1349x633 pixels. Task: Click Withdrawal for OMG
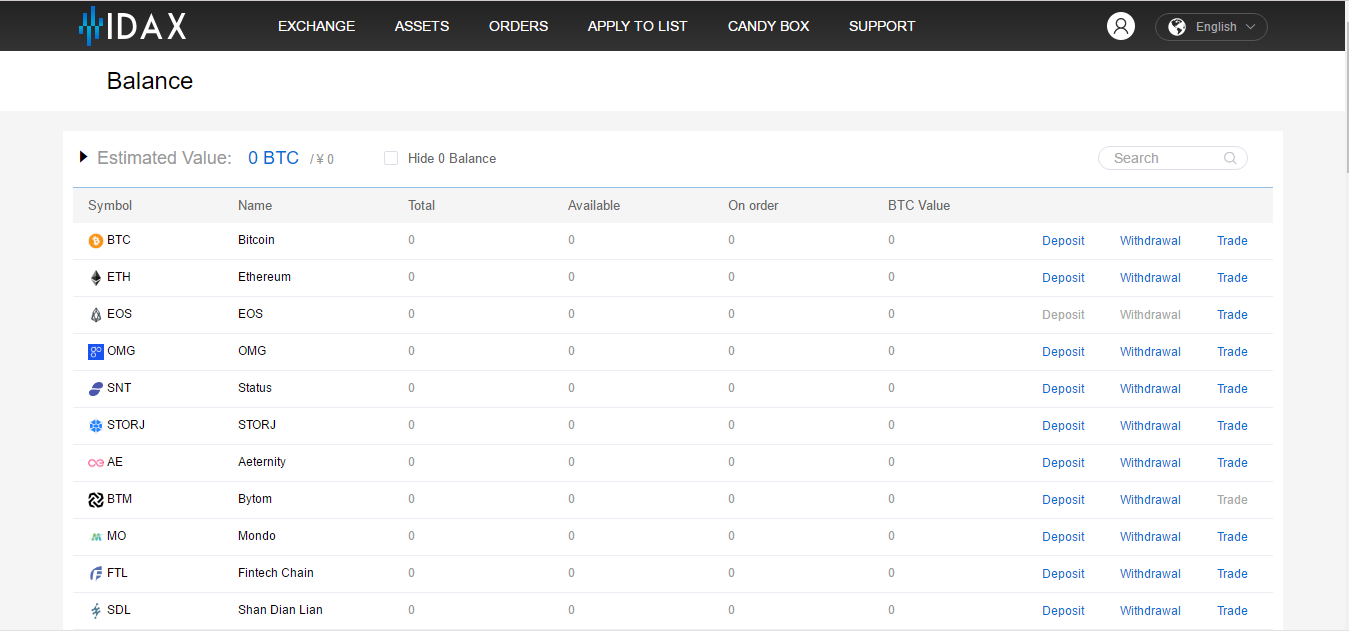(1150, 352)
